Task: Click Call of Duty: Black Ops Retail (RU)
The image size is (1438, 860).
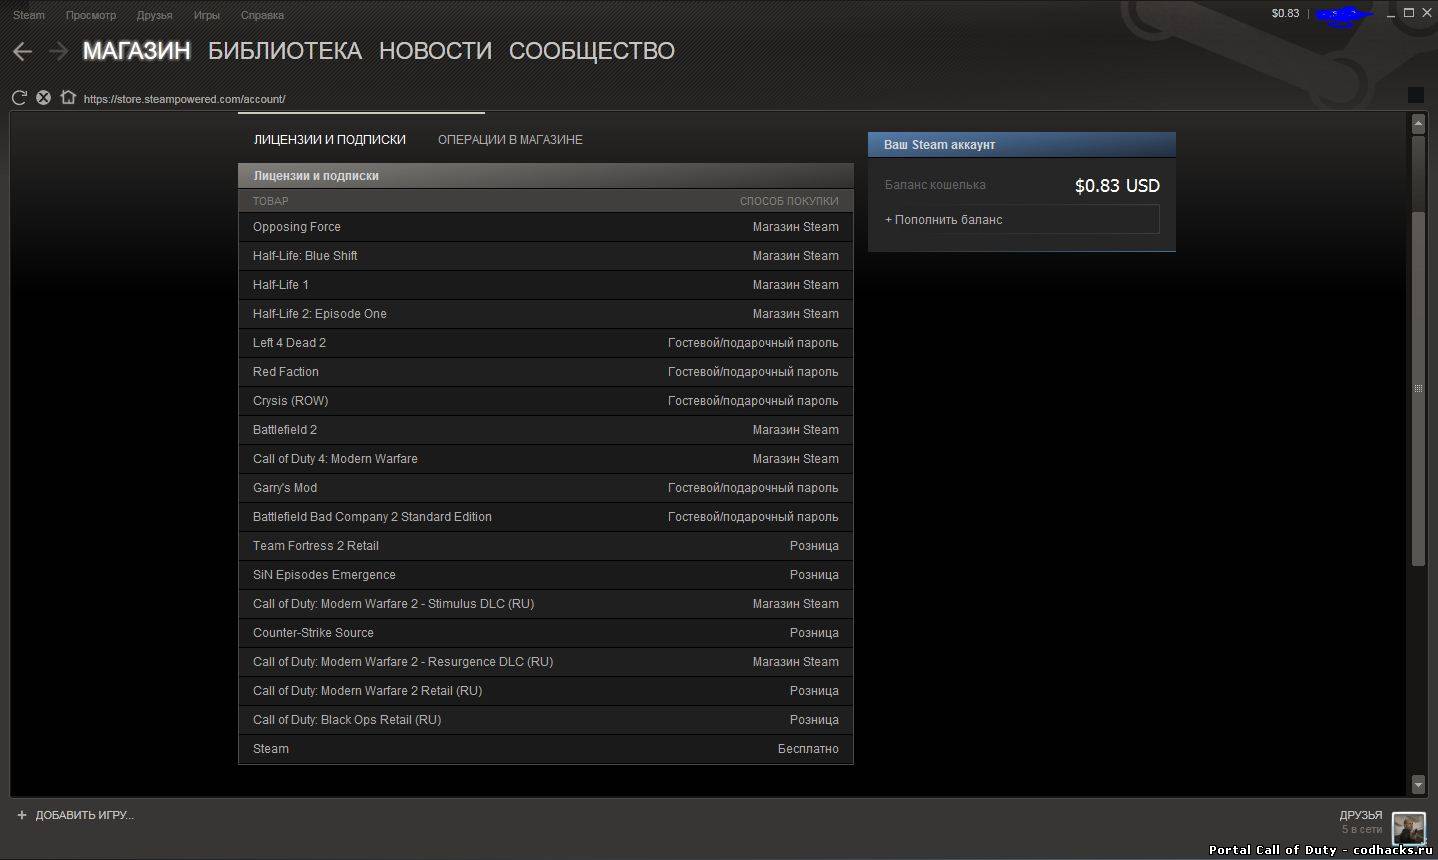Action: click(546, 720)
